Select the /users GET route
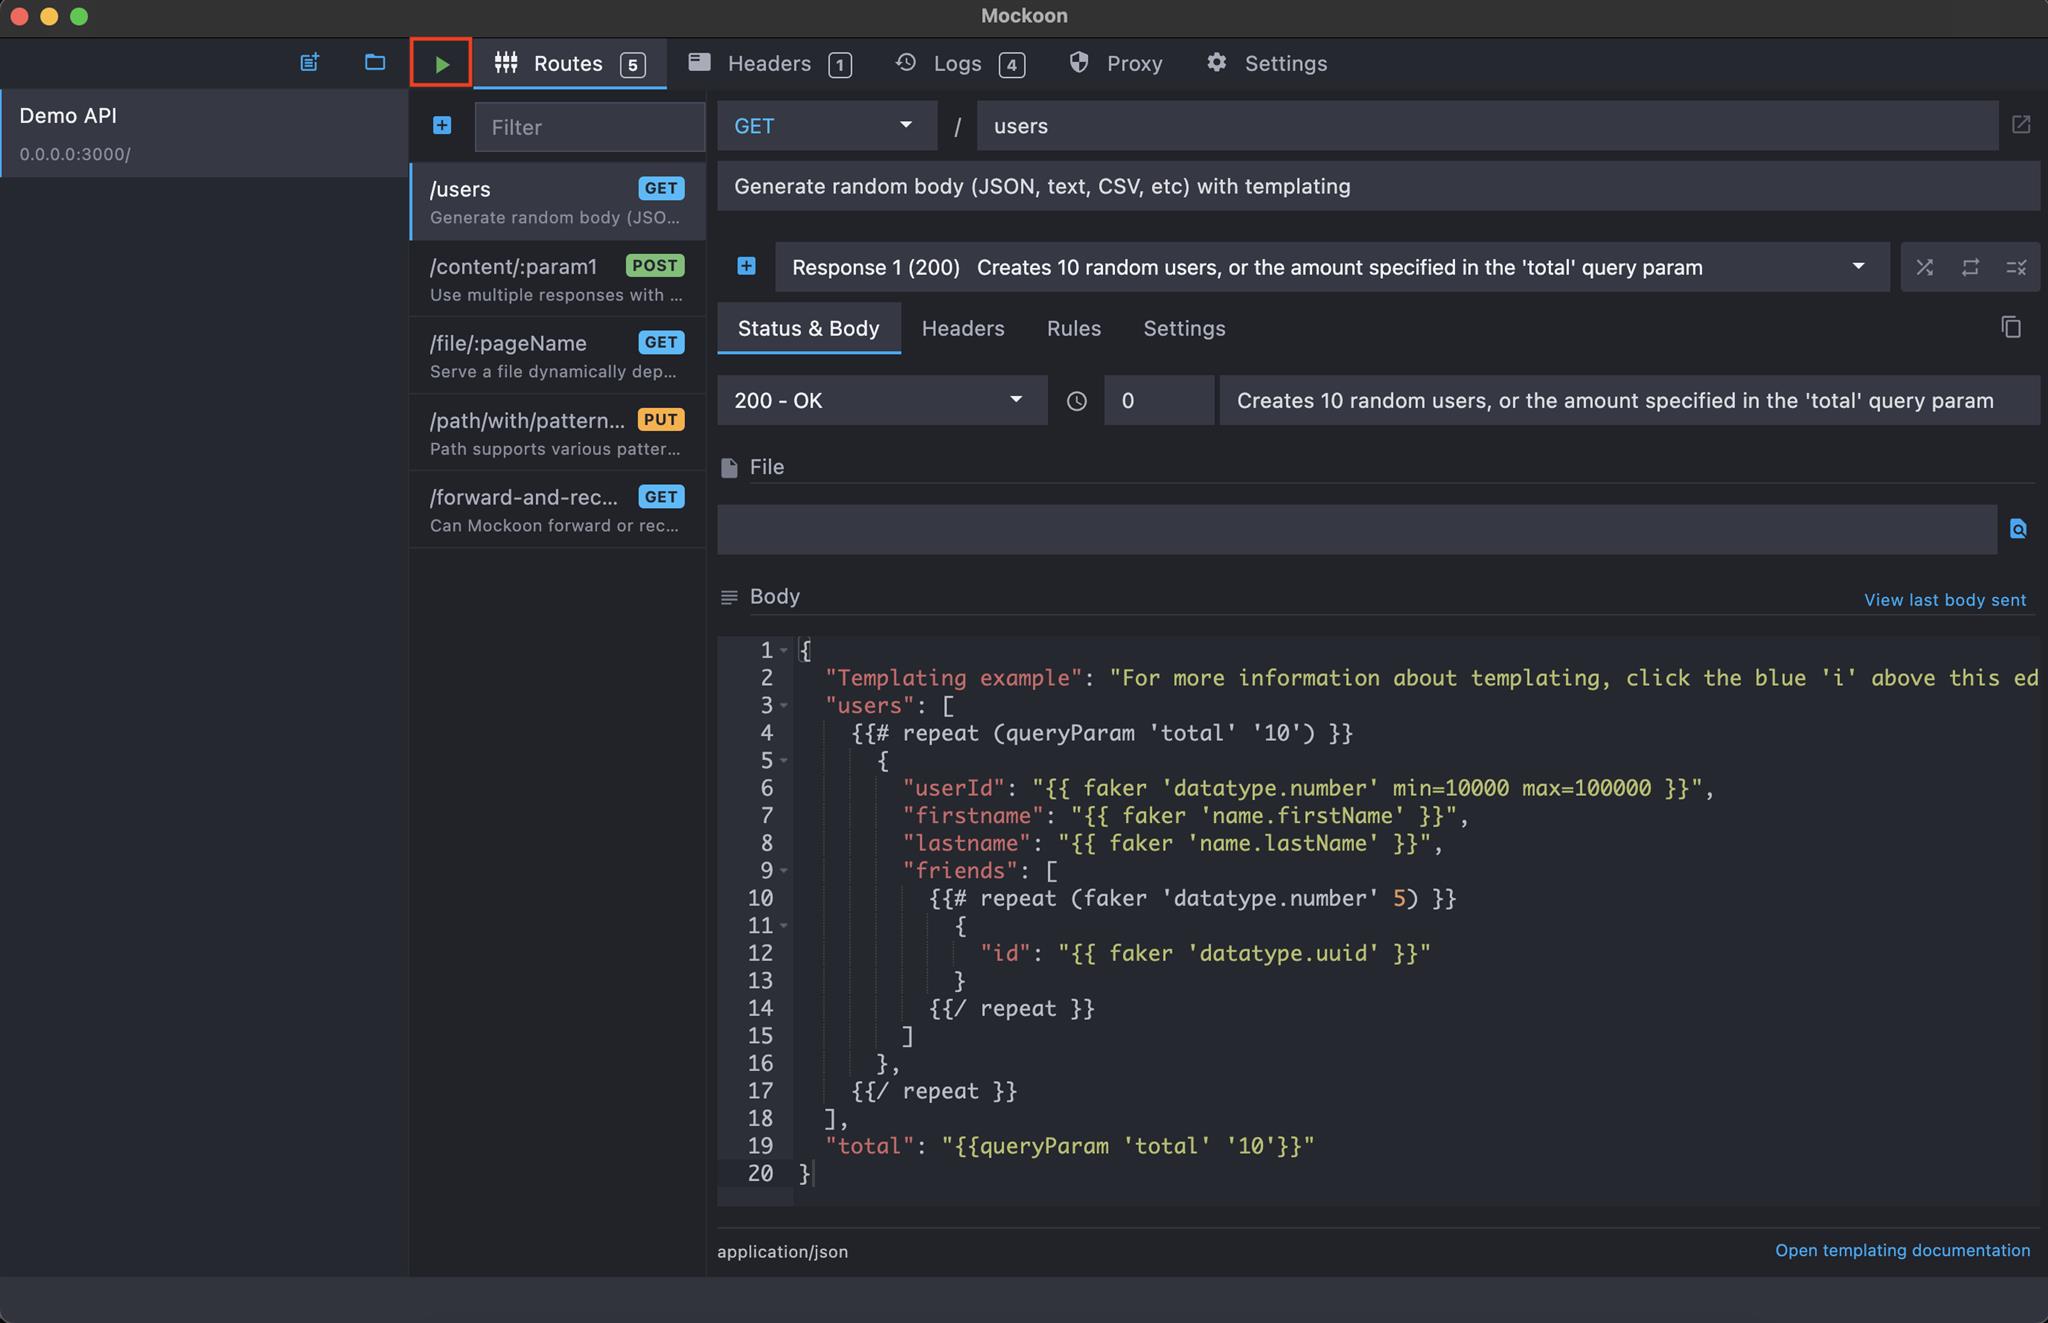The image size is (2048, 1323). pyautogui.click(x=558, y=202)
